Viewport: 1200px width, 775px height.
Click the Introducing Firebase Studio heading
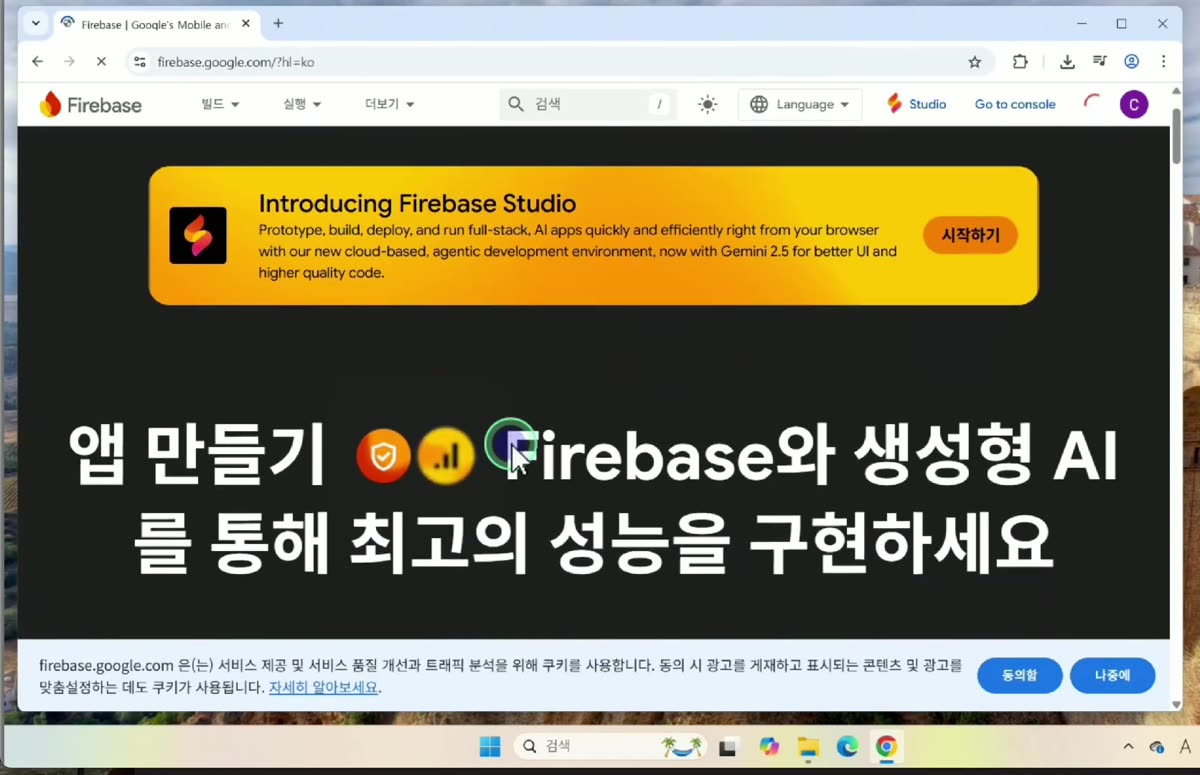(417, 204)
